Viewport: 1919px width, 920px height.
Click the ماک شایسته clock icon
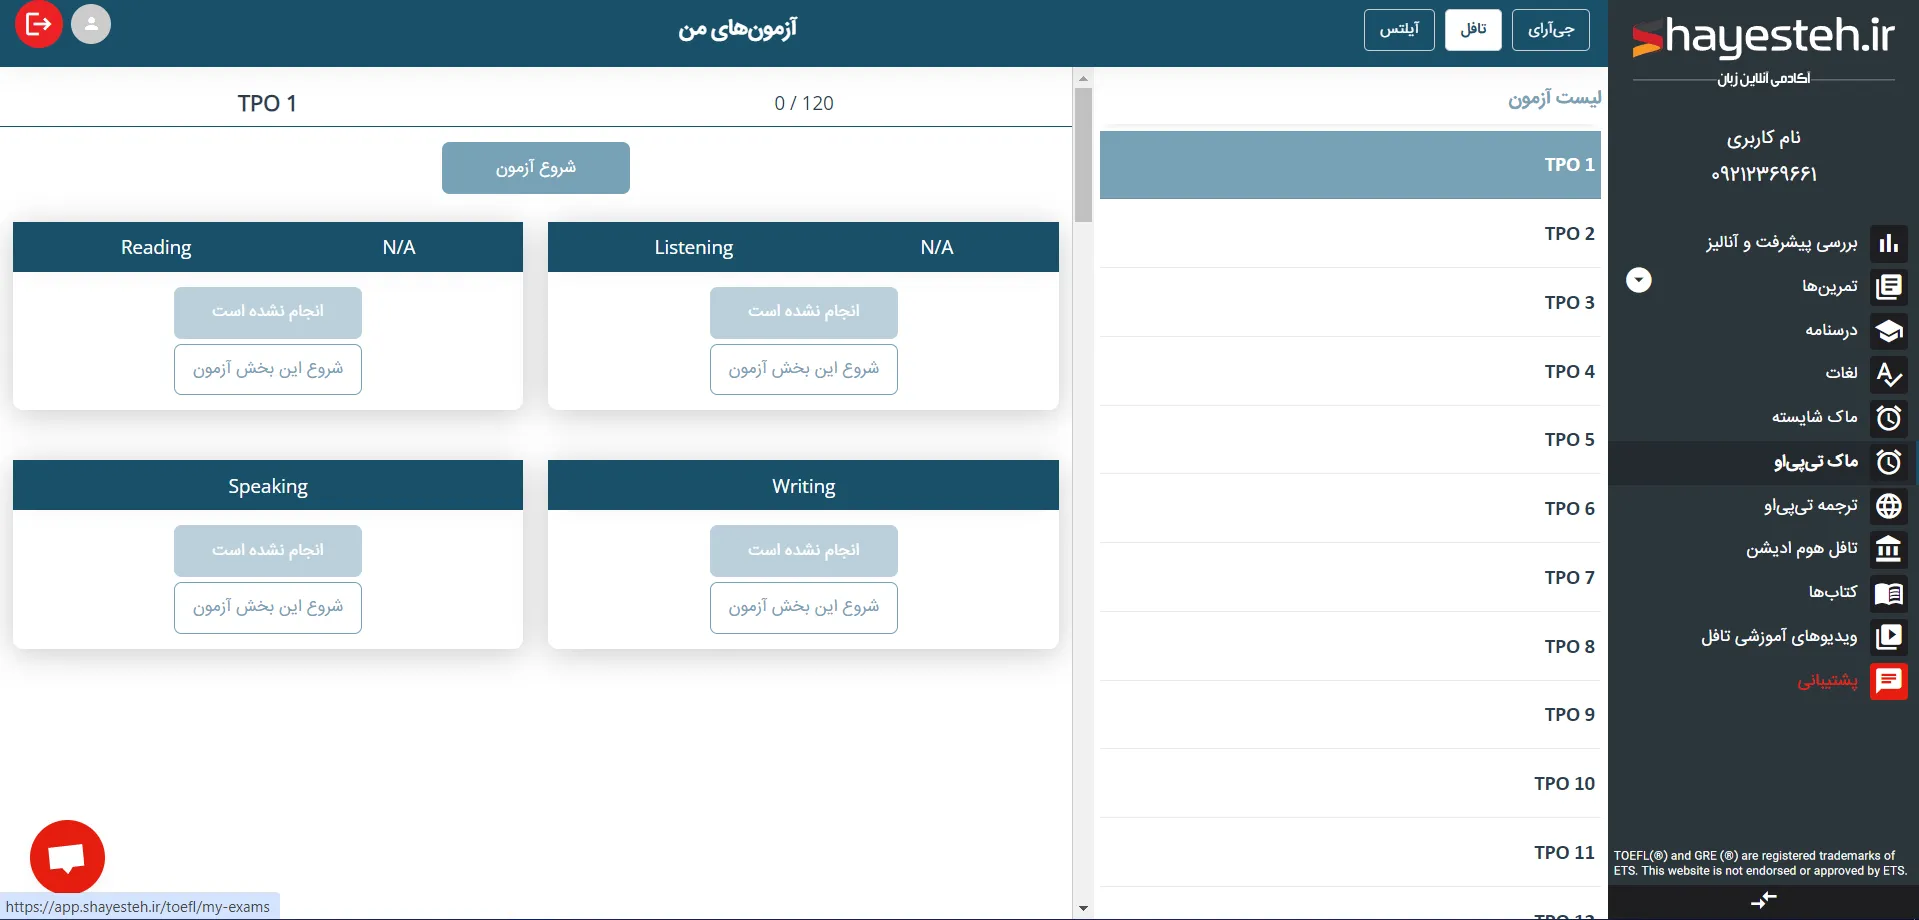pos(1888,418)
